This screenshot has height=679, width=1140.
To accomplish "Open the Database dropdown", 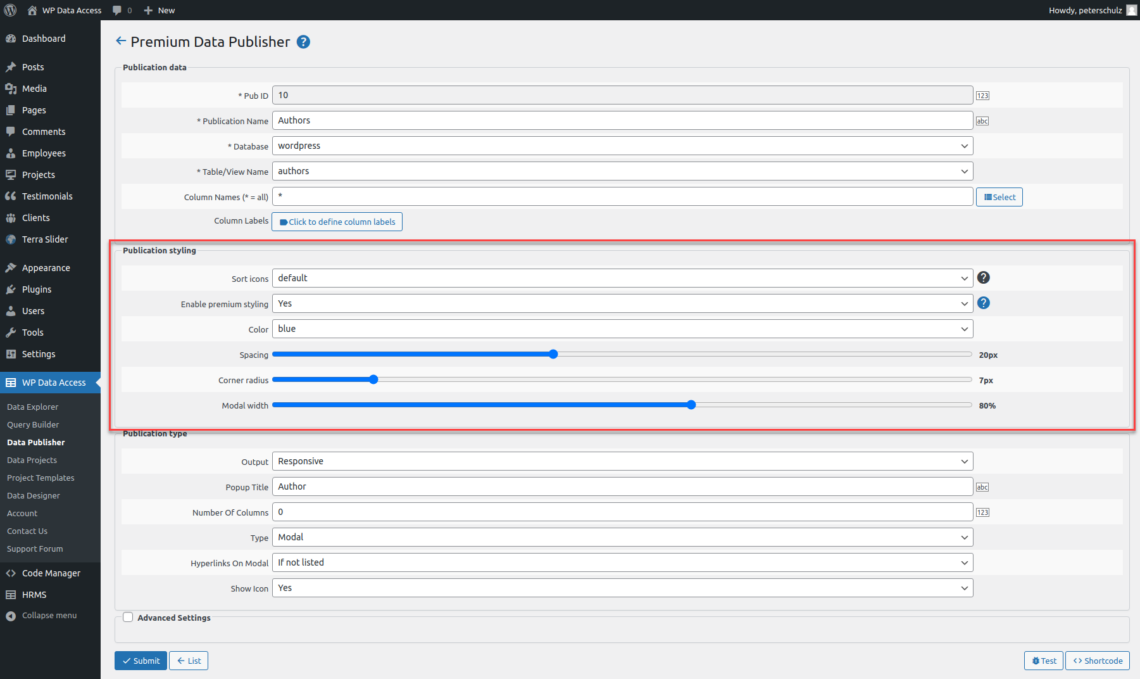I will [x=622, y=145].
